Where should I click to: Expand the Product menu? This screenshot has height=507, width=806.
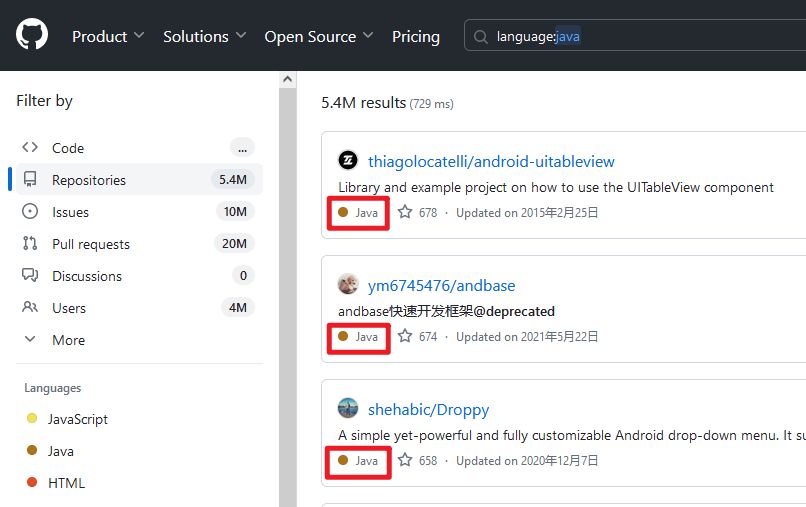[x=108, y=37]
